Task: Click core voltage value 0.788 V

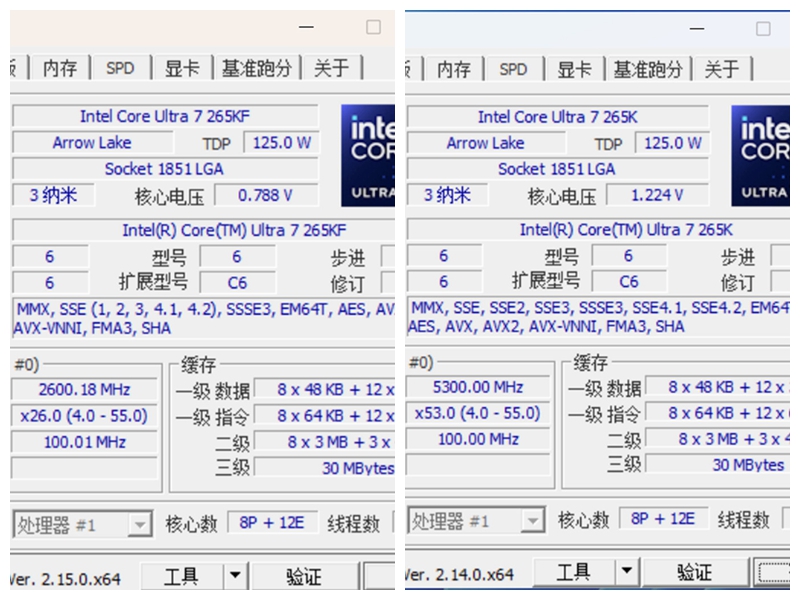Action: point(265,195)
